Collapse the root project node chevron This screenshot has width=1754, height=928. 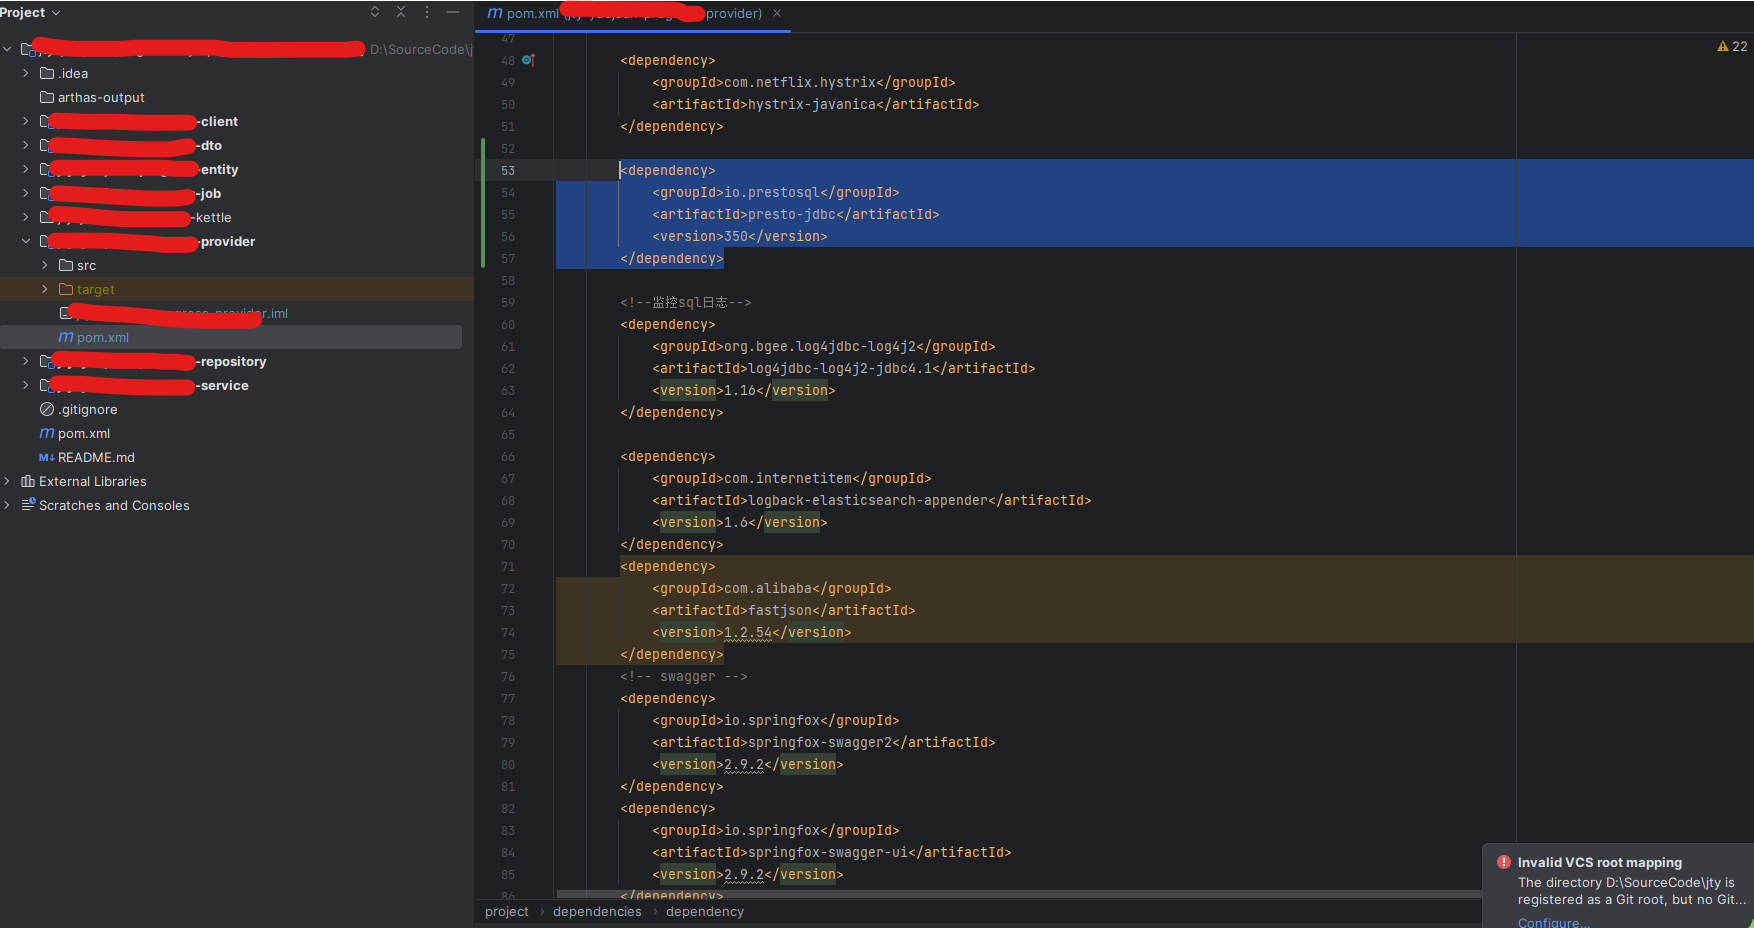click(8, 49)
